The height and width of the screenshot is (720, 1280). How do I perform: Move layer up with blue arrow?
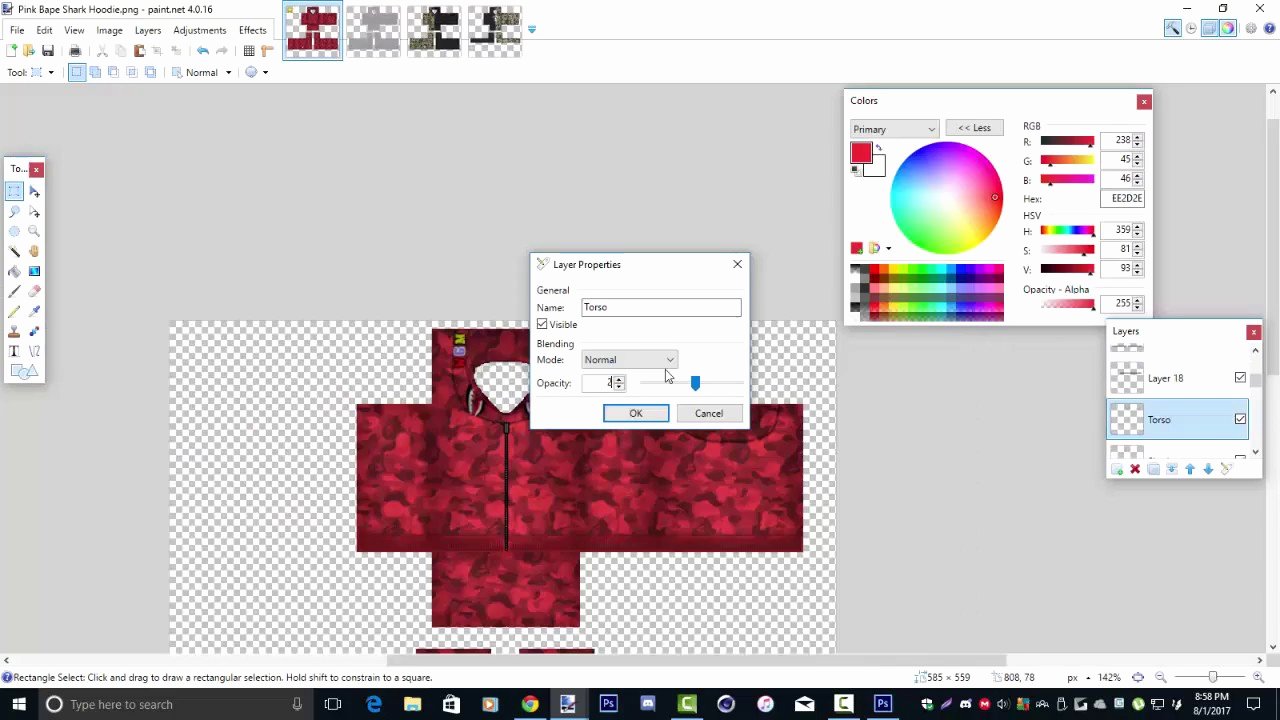coord(1190,469)
